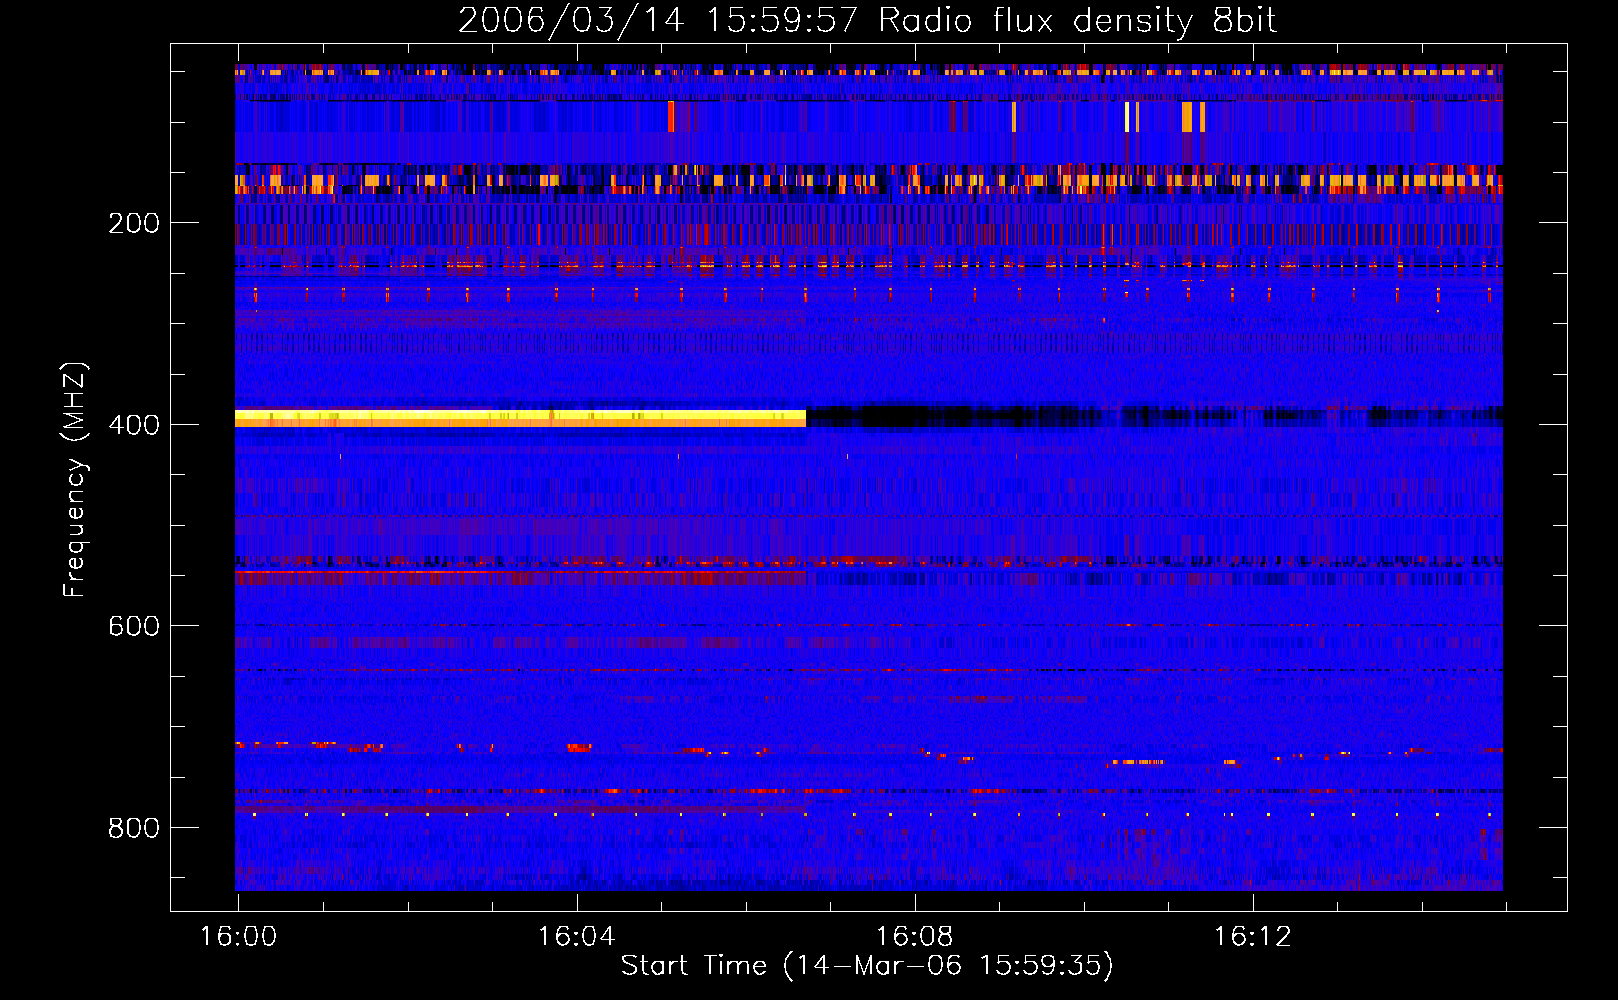Viewport: 1618px width, 1000px height.
Task: Click the 800 frequency tick label
Action: click(x=134, y=828)
